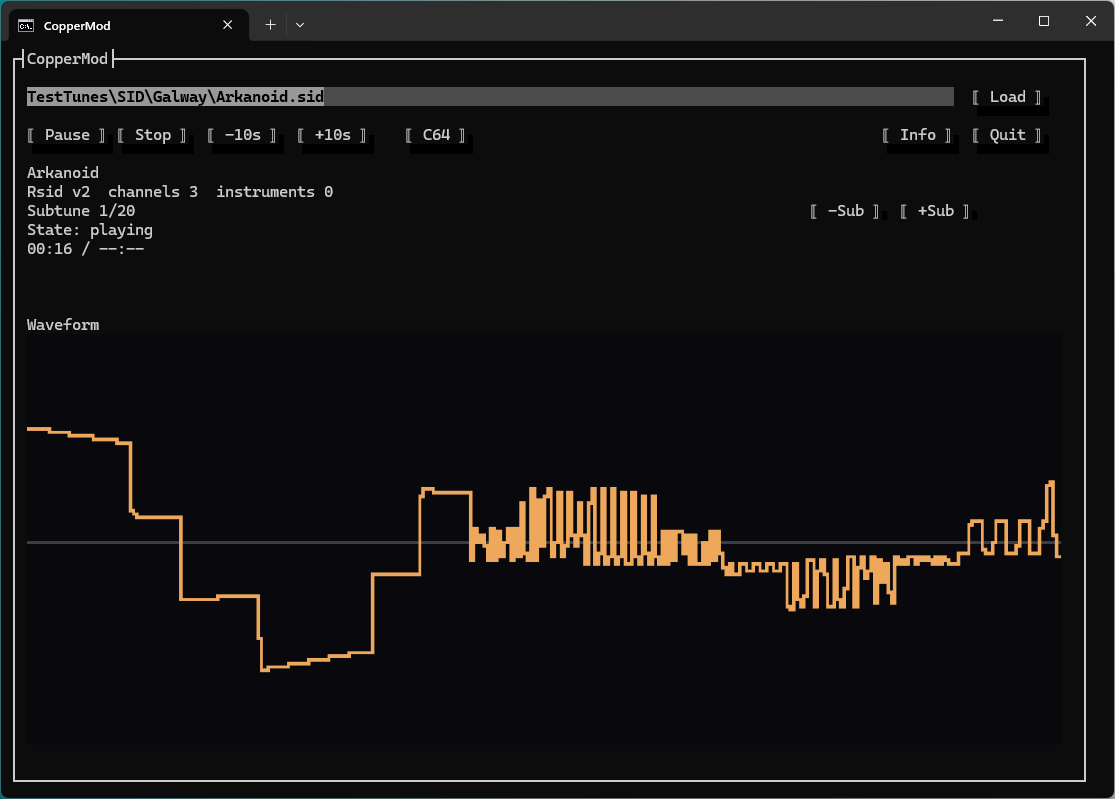Click the orange waveform display
Screen dimensions: 1115x799
tap(543, 540)
